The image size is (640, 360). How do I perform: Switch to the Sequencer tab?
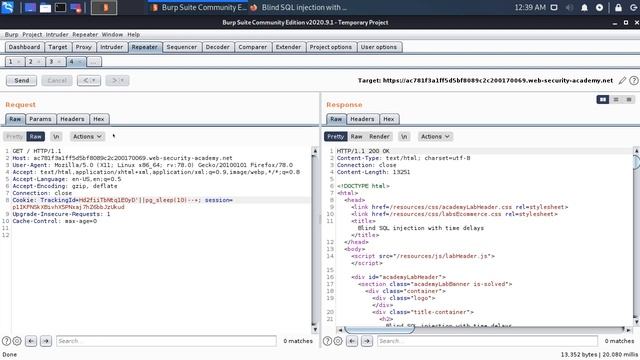point(182,47)
